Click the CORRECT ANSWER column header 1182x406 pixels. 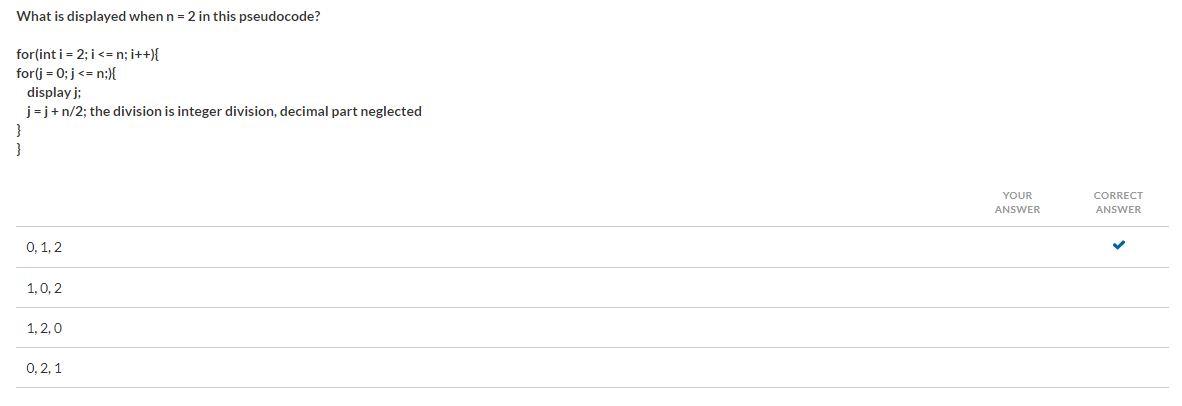click(x=1118, y=202)
